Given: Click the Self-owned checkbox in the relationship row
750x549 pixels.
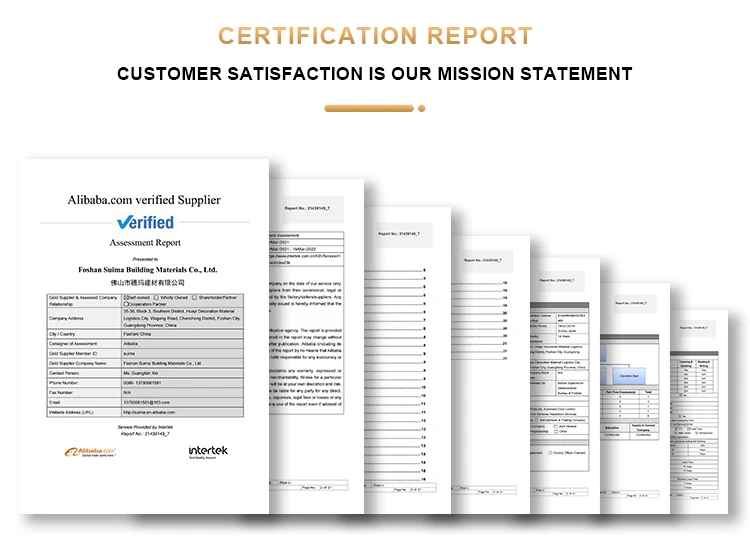Looking at the screenshot, I should 126,297.
